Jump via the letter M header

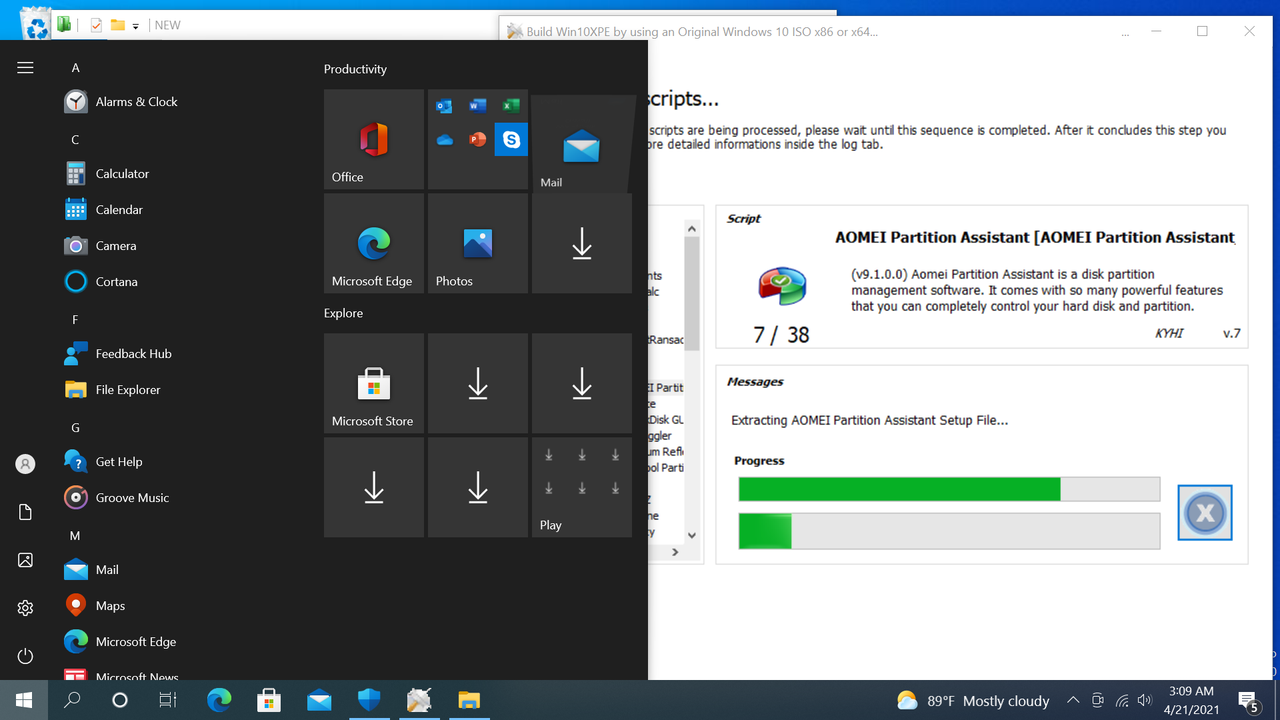[x=75, y=536]
